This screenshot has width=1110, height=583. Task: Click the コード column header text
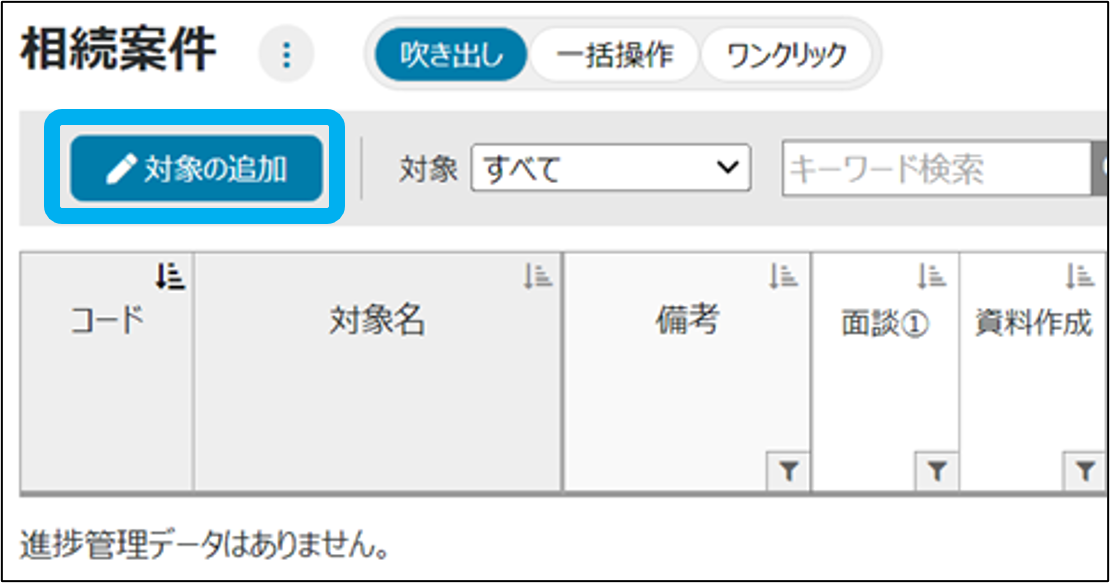coord(107,321)
